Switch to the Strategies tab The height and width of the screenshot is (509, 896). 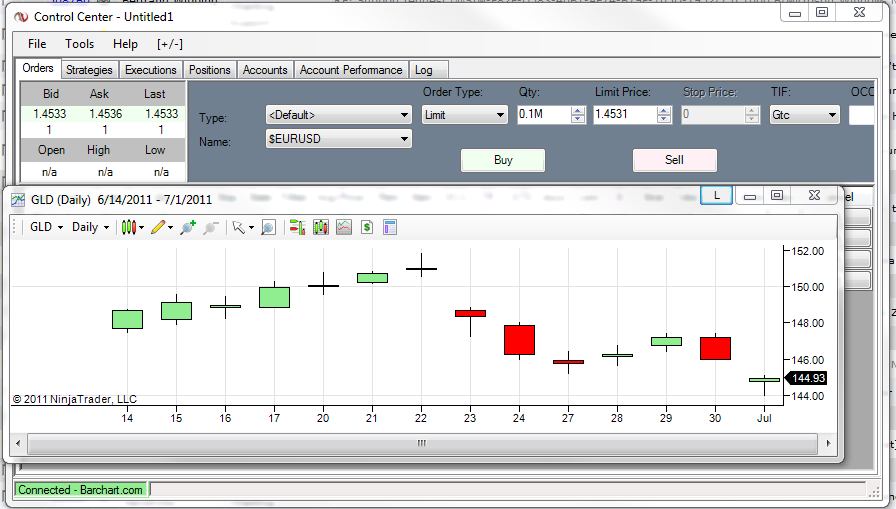click(x=89, y=70)
